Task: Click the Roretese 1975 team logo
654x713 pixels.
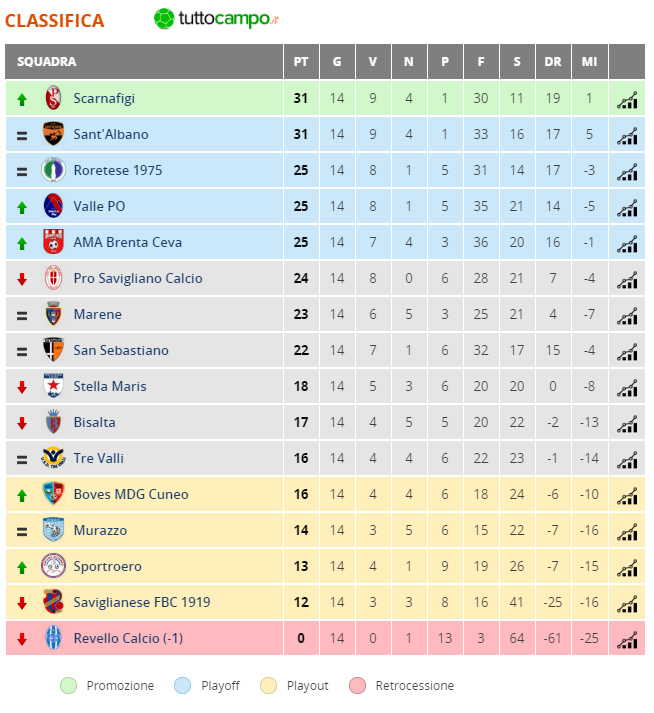Action: coord(53,170)
